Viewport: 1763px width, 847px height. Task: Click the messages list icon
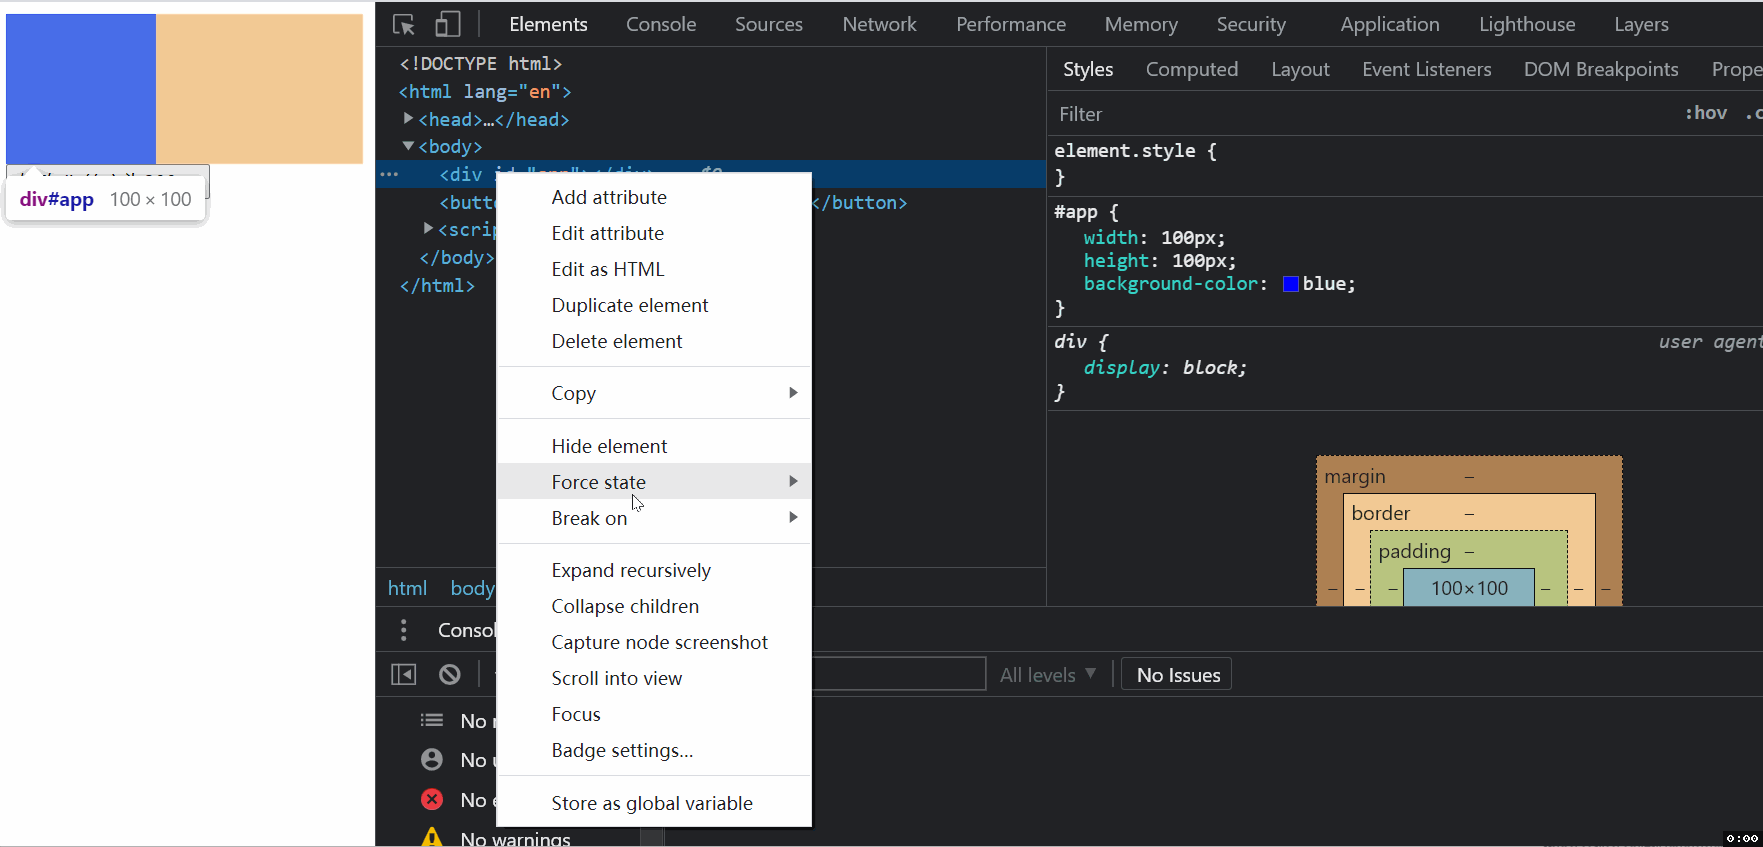click(432, 720)
